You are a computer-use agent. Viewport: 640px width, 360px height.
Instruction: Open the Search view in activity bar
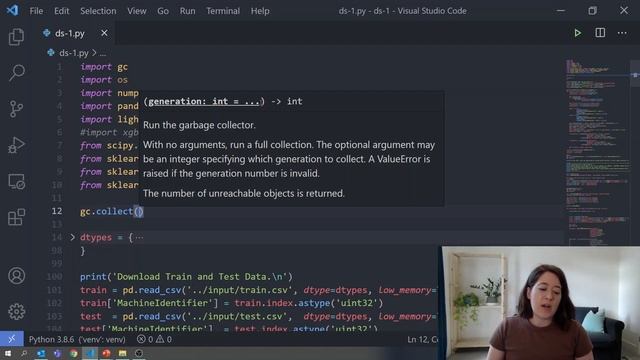[x=16, y=73]
